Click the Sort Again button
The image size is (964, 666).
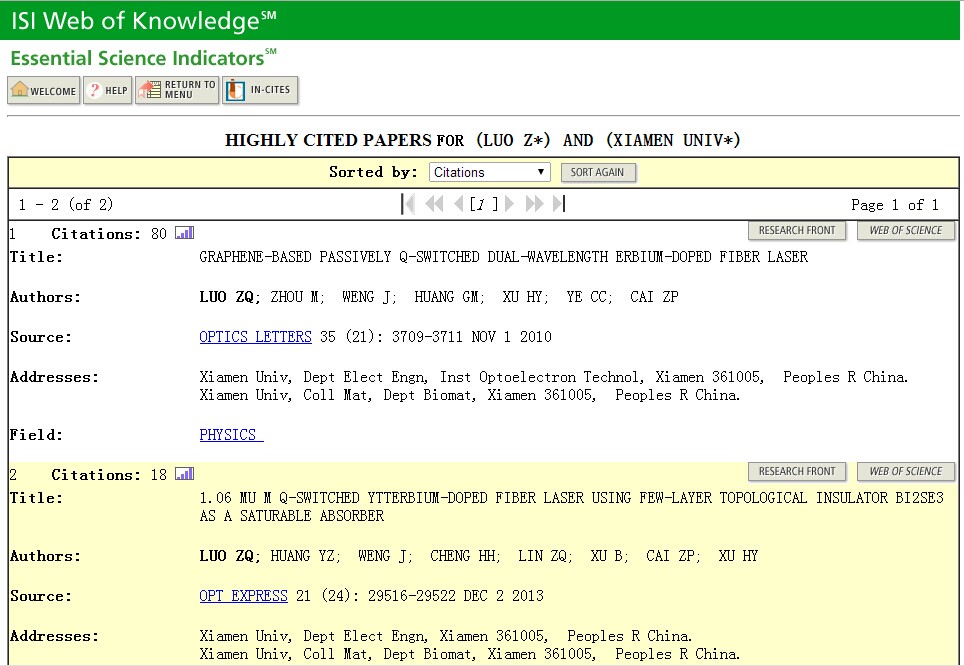click(x=597, y=172)
